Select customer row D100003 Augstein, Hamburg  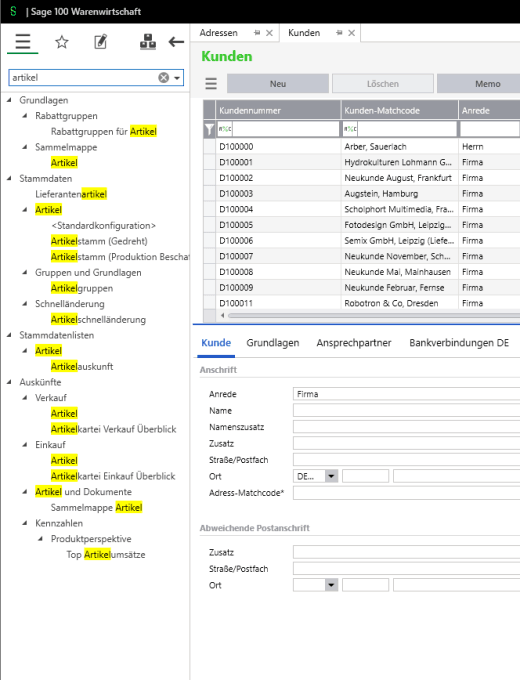pyautogui.click(x=362, y=193)
